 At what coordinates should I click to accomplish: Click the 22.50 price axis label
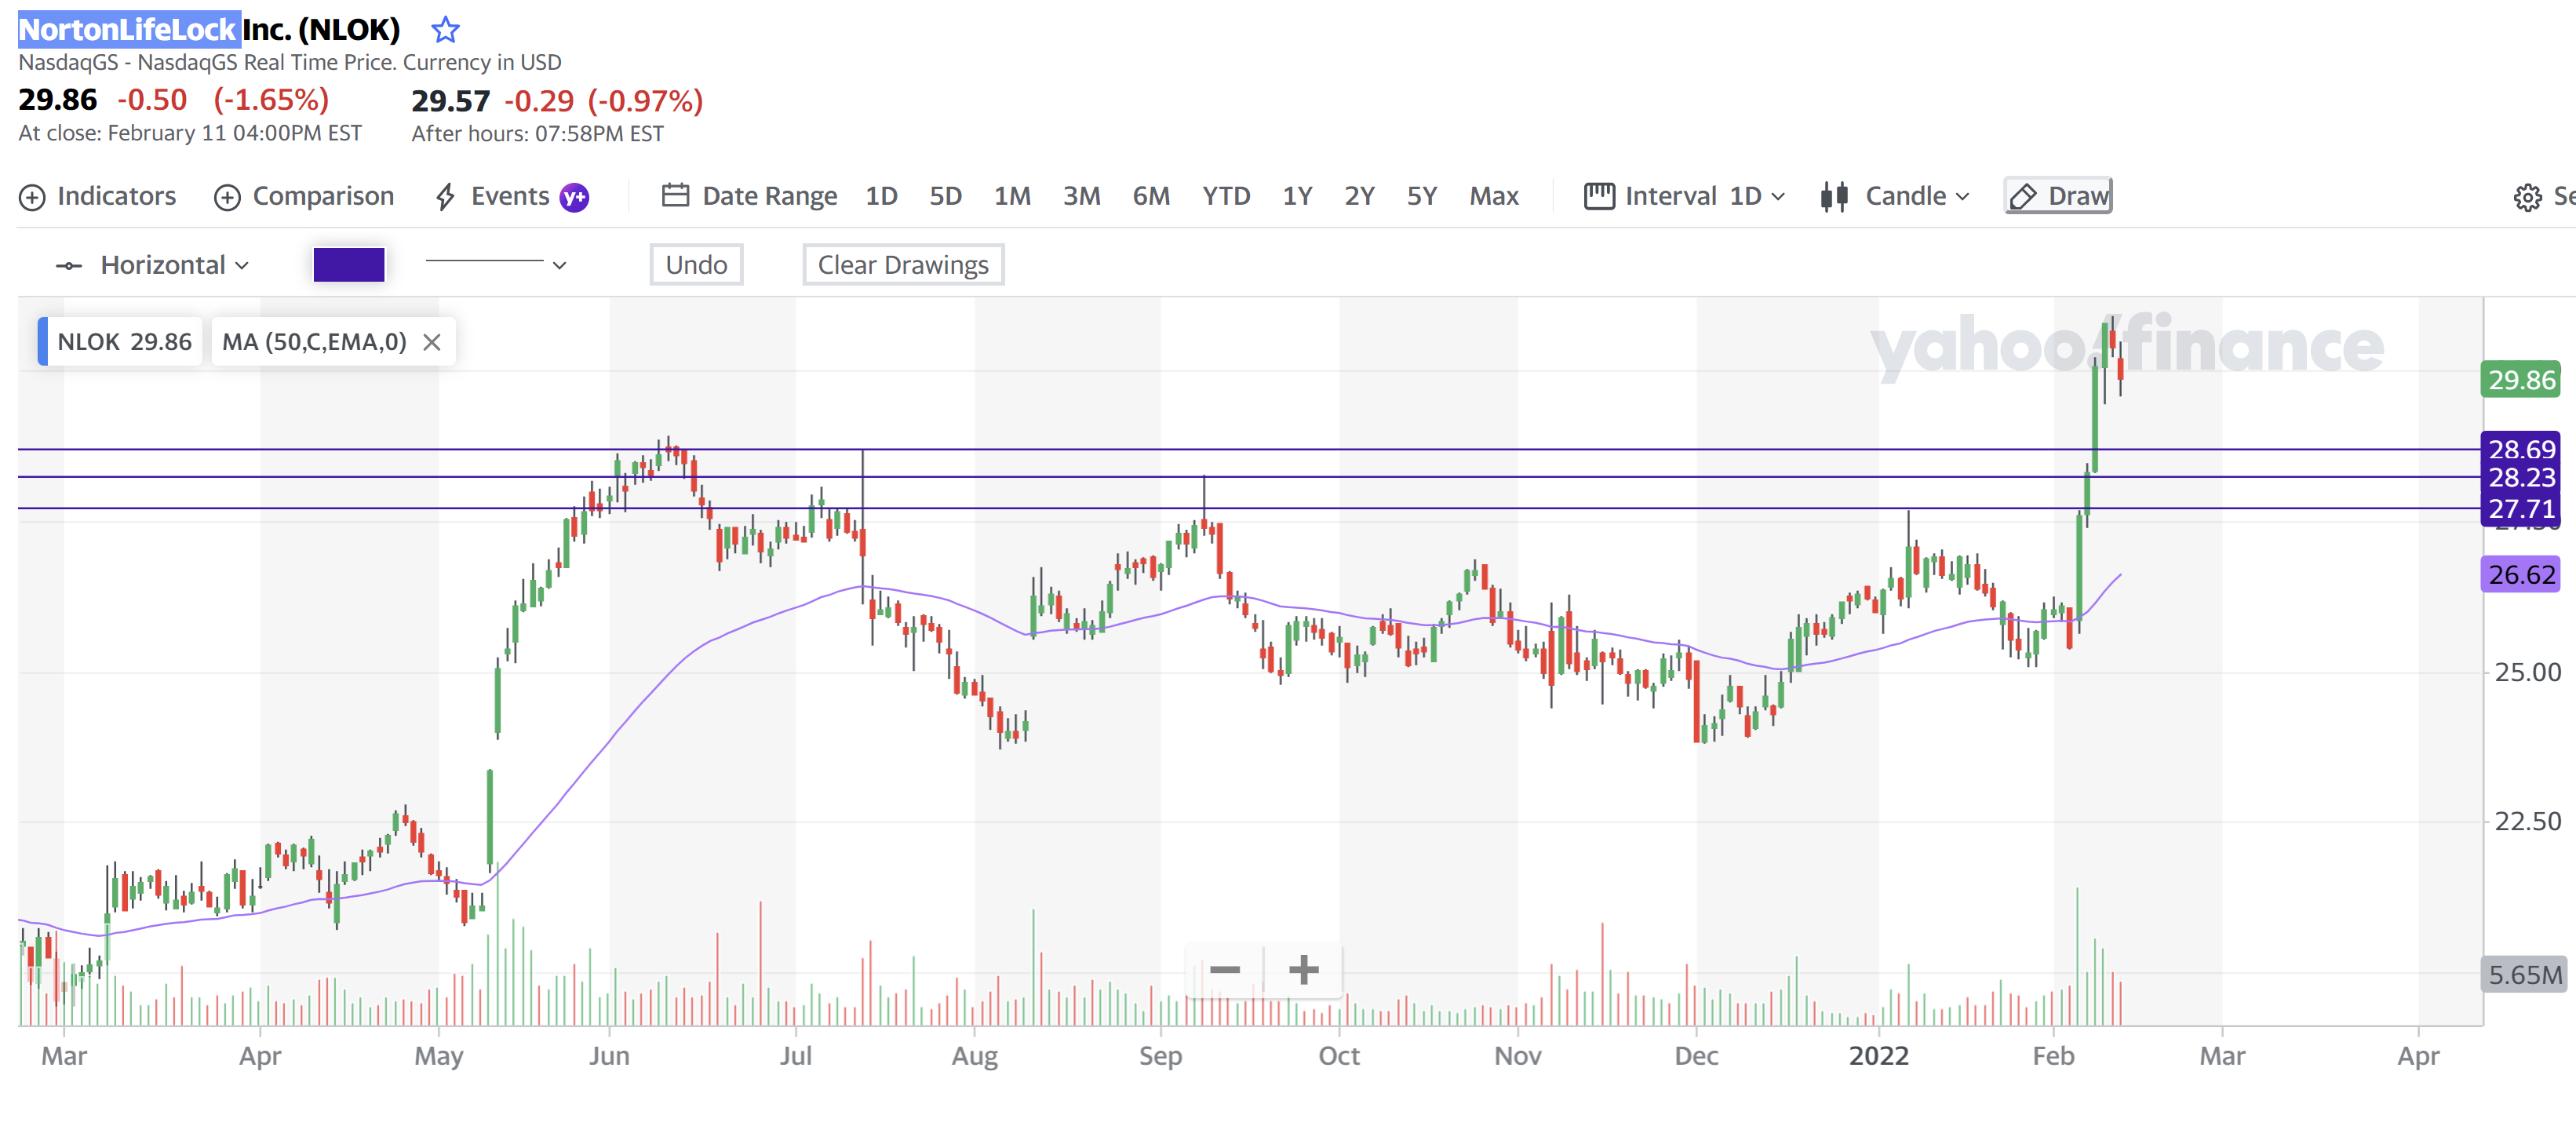pyautogui.click(x=2527, y=821)
